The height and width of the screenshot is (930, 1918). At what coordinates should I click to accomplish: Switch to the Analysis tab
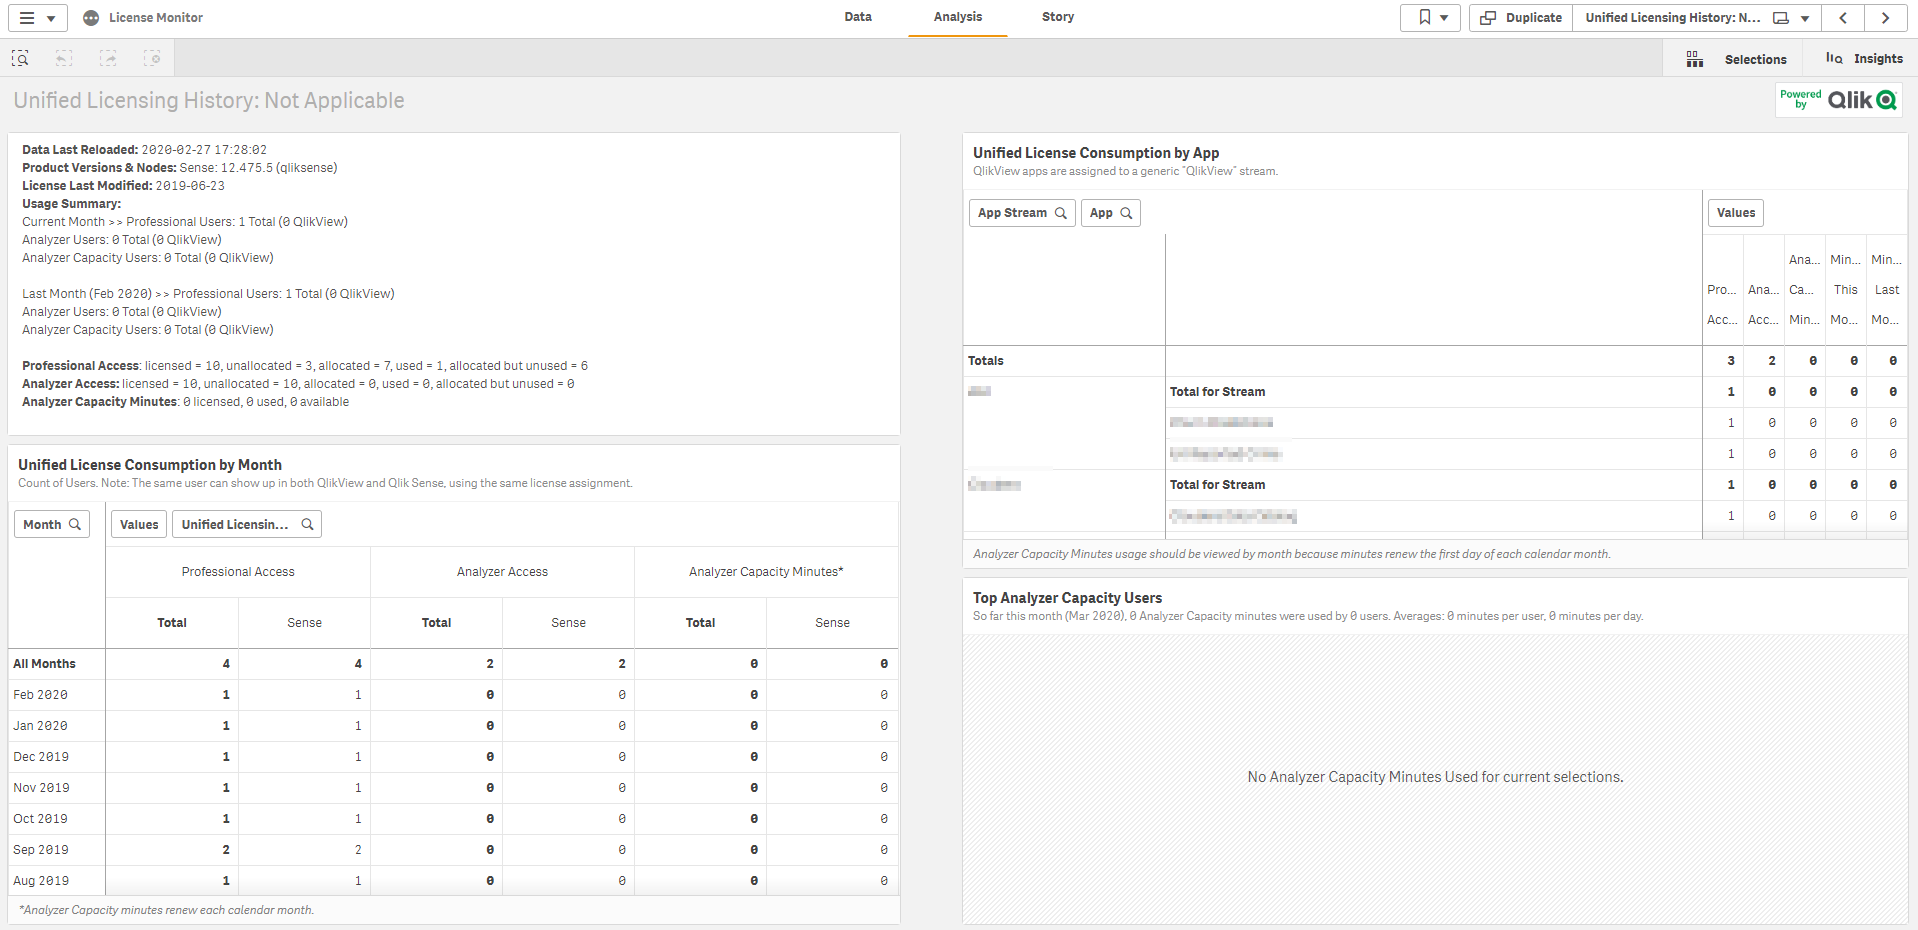958,17
